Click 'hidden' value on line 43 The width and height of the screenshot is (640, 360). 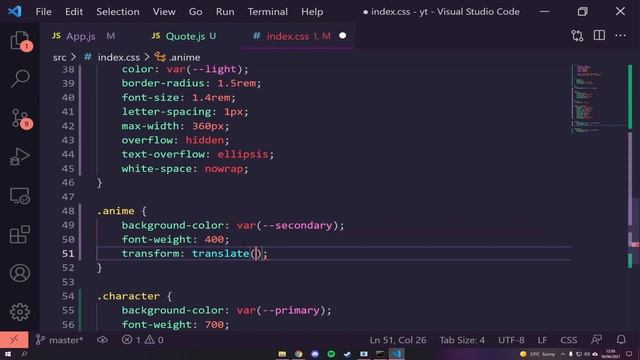[204, 140]
